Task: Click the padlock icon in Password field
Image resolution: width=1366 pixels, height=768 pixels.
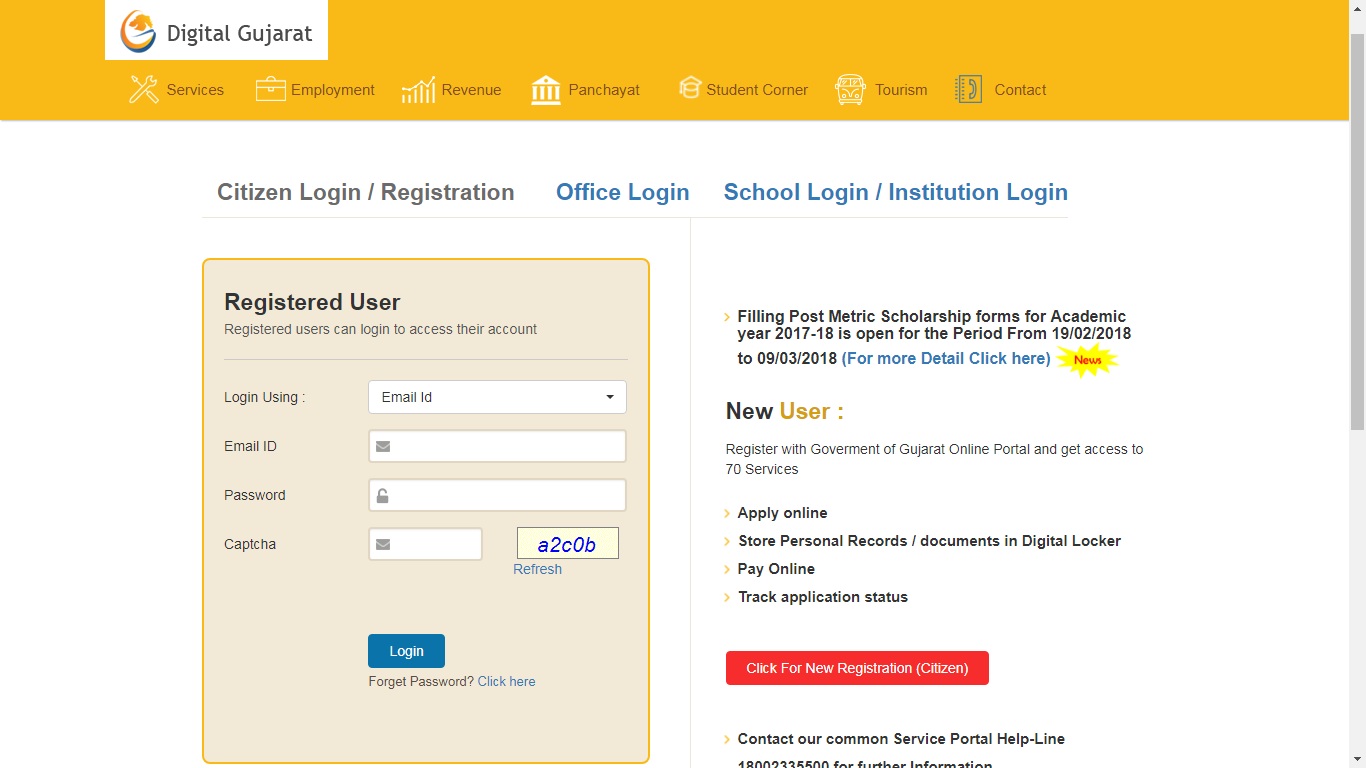Action: pos(383,495)
